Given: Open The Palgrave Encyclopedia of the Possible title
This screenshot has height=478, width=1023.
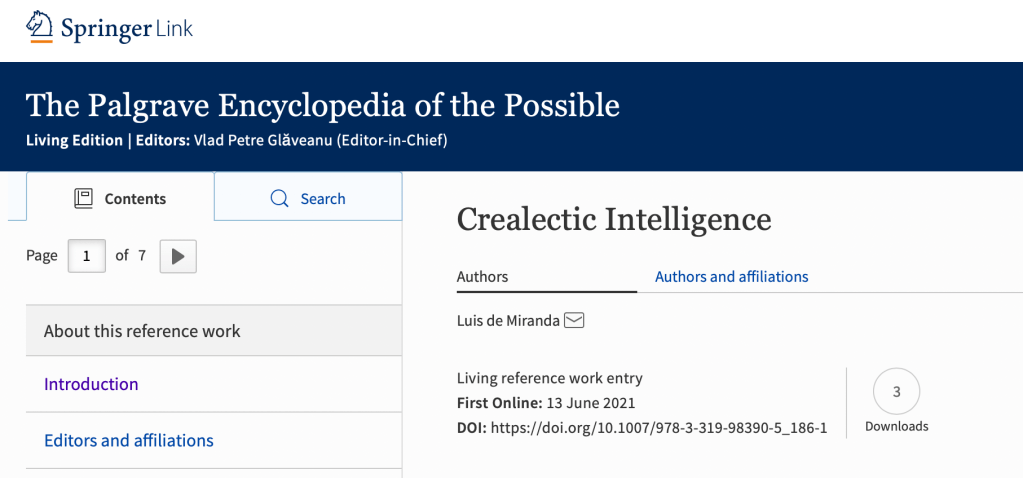Looking at the screenshot, I should pos(322,105).
